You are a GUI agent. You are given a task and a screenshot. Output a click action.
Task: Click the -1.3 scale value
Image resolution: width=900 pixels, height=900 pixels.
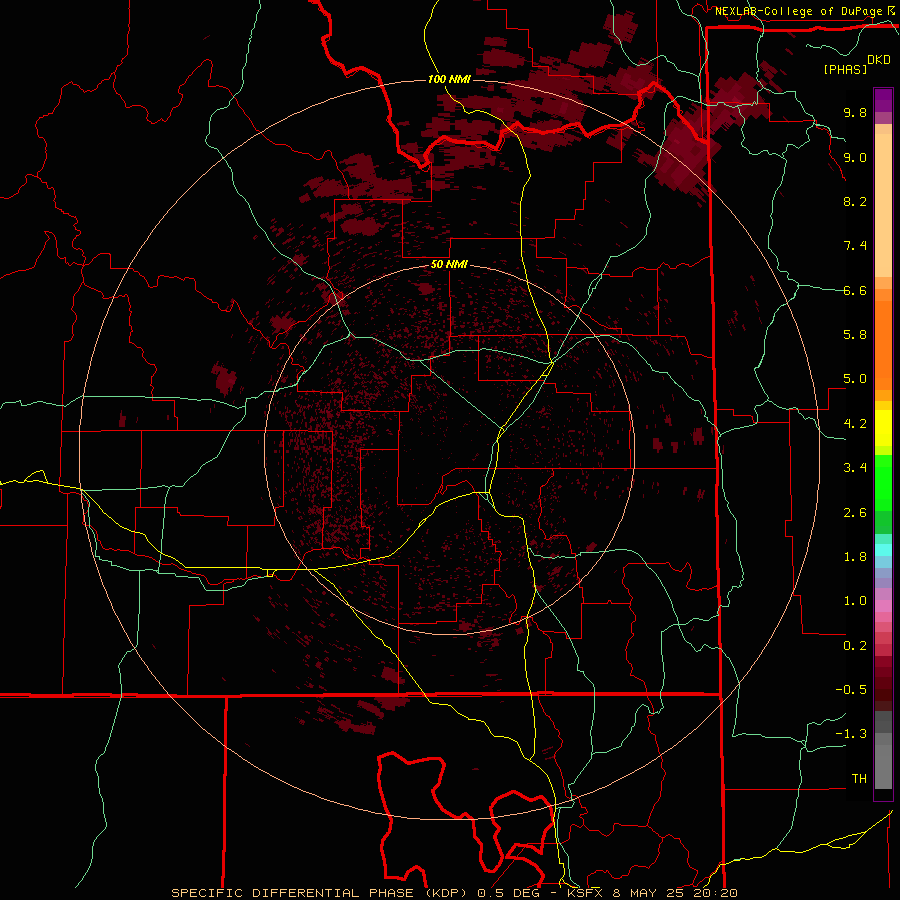point(851,734)
